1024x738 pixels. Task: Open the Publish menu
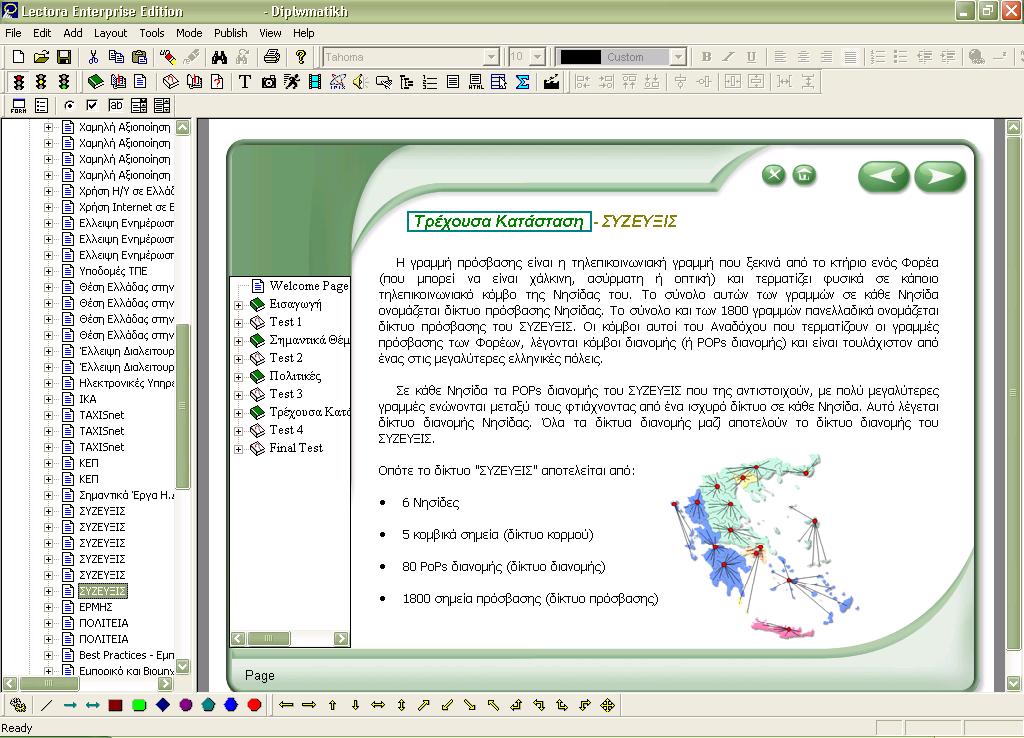point(231,33)
